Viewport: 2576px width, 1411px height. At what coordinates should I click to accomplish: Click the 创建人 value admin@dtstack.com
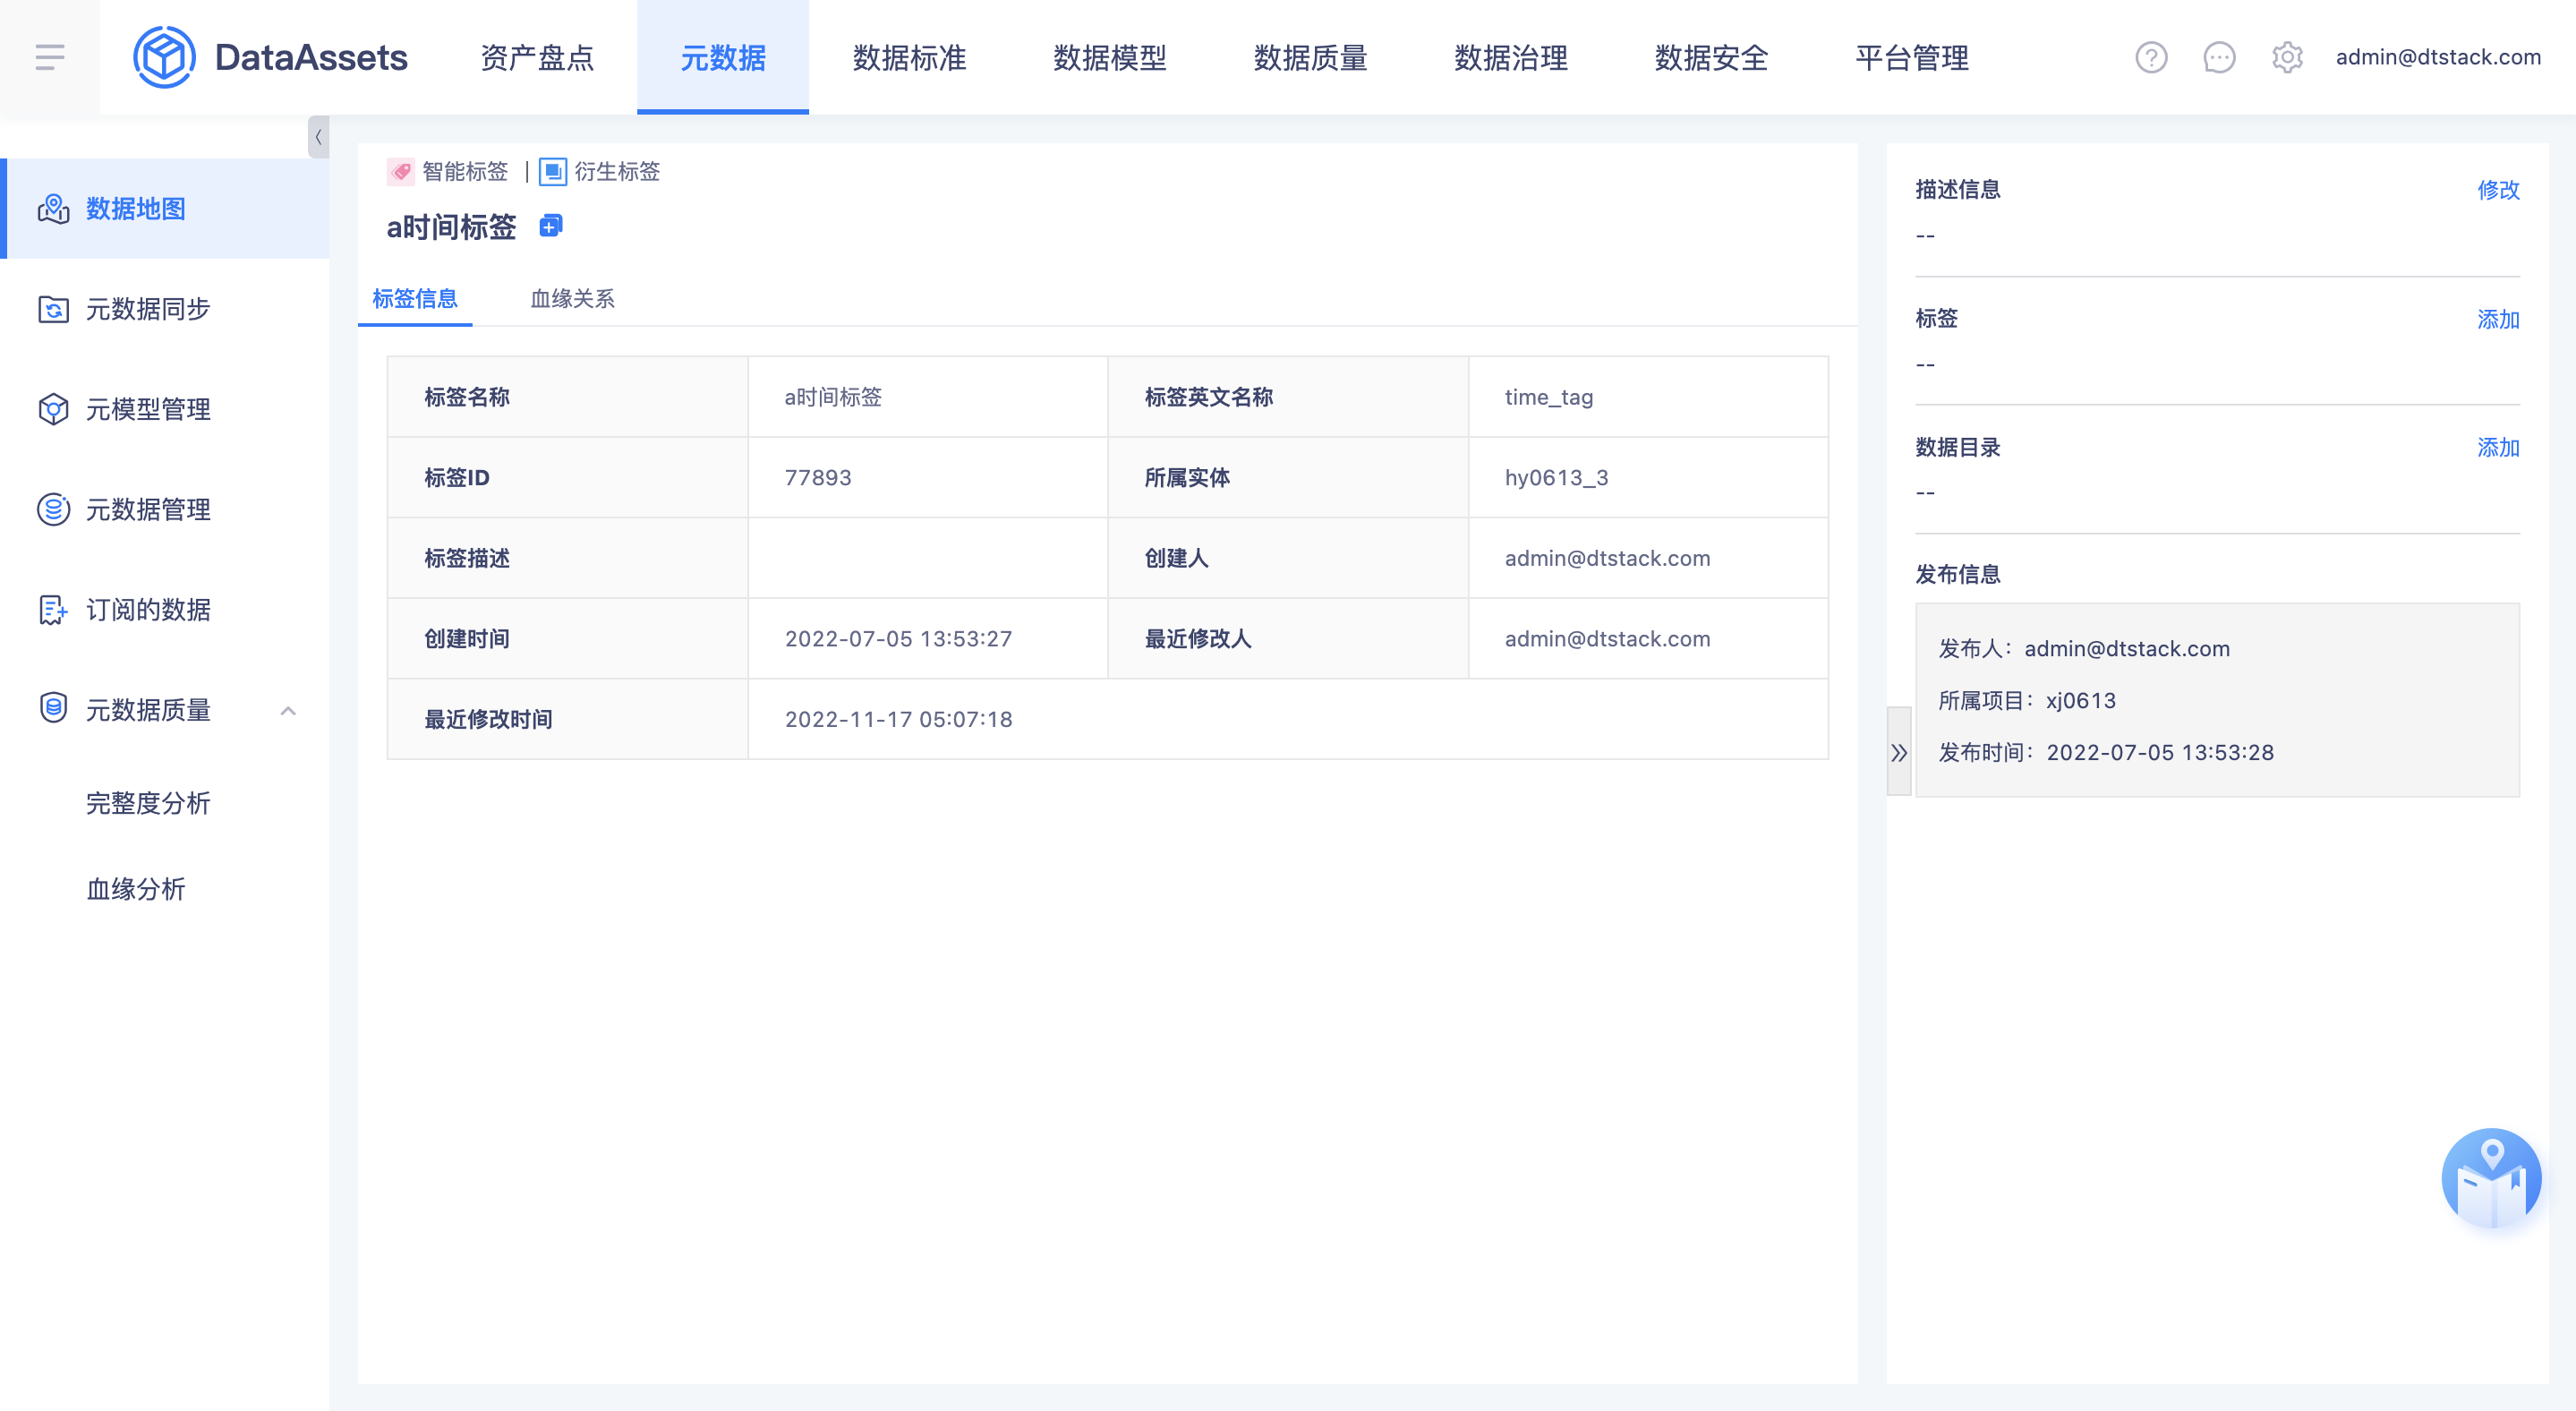coord(1607,558)
